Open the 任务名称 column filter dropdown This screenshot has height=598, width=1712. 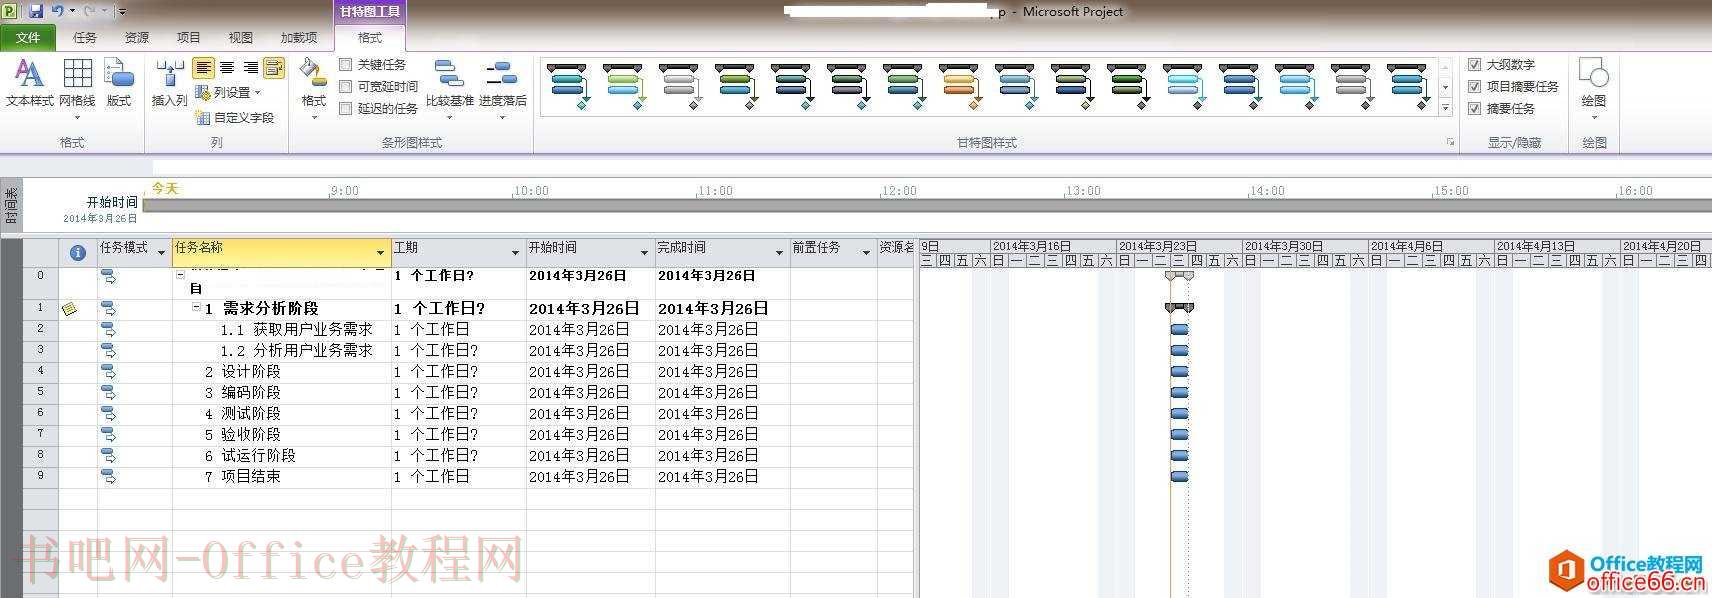coord(380,253)
